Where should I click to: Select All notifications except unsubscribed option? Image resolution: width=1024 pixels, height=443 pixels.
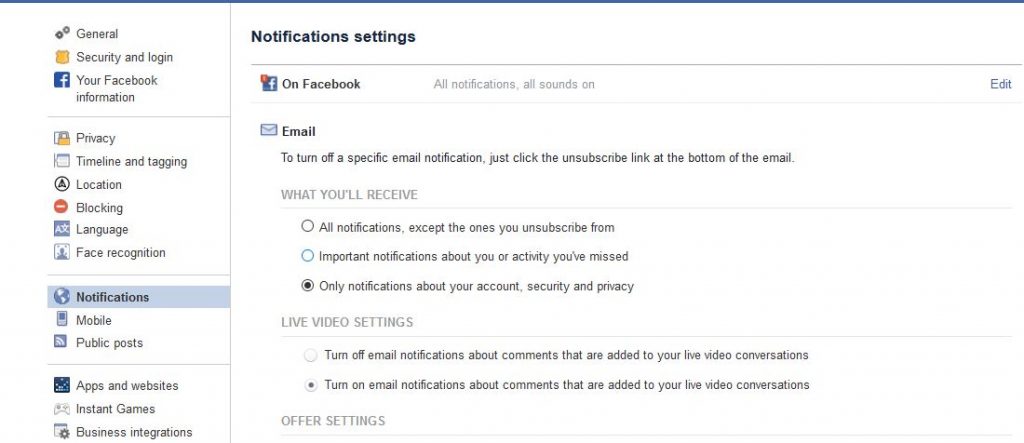coord(308,227)
